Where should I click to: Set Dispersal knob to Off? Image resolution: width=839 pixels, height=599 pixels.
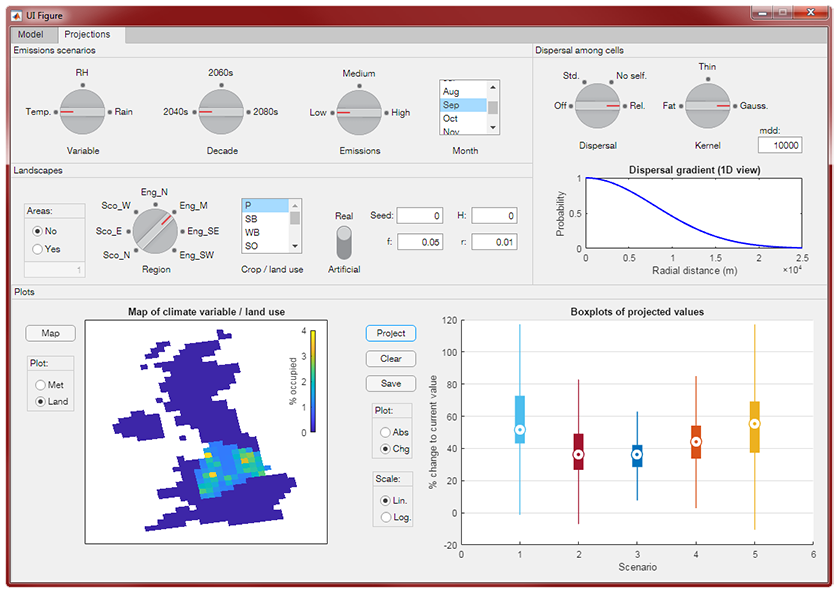[560, 106]
